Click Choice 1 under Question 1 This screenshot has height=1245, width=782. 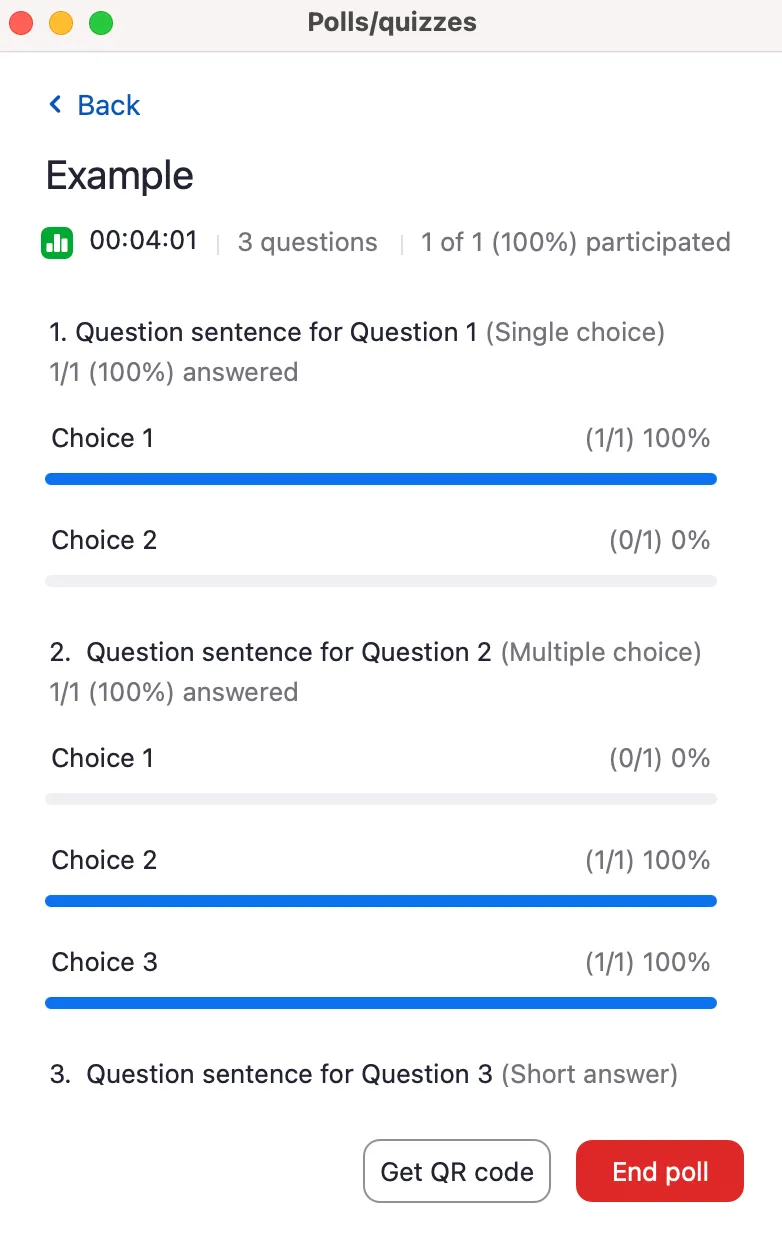pyautogui.click(x=102, y=438)
